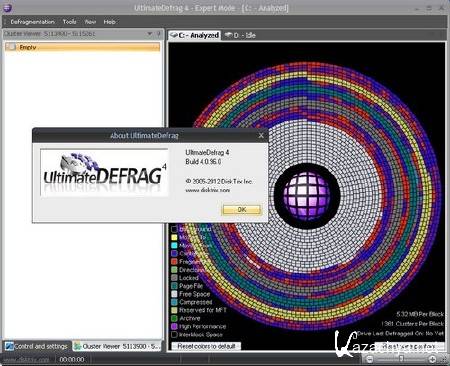Screen dimensions: 450x366
Task: Click OK in the About dialog
Action: [x=242, y=210]
